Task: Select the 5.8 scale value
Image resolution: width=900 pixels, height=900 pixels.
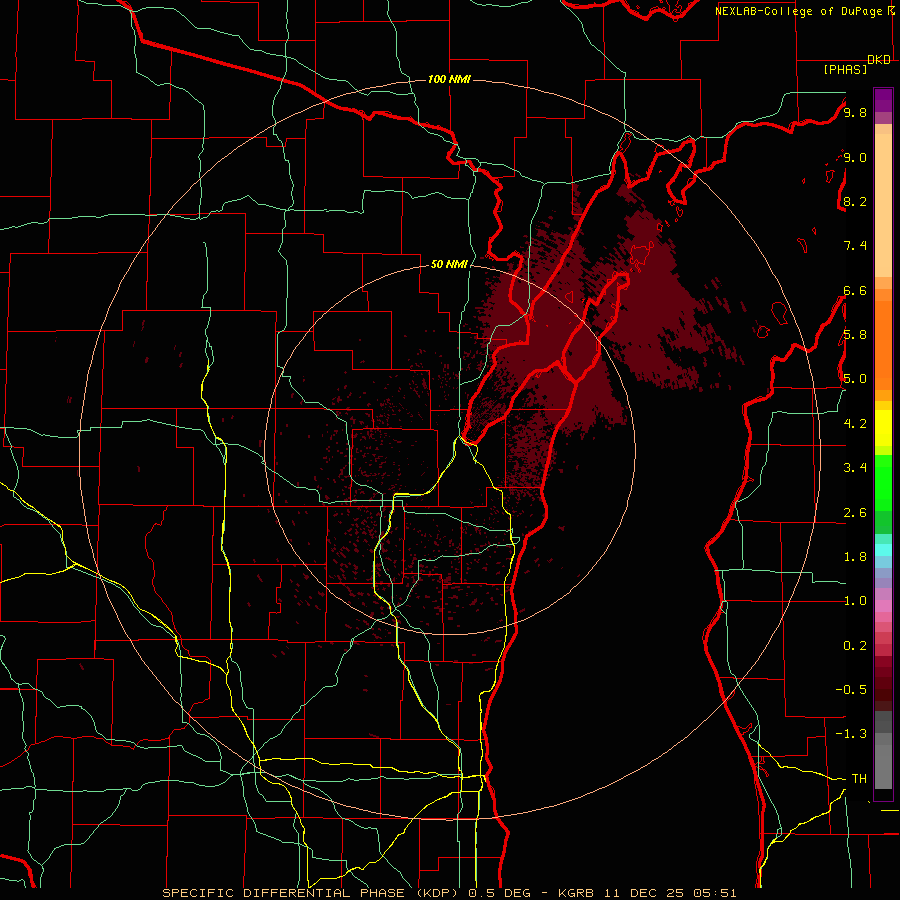Action: pos(855,335)
